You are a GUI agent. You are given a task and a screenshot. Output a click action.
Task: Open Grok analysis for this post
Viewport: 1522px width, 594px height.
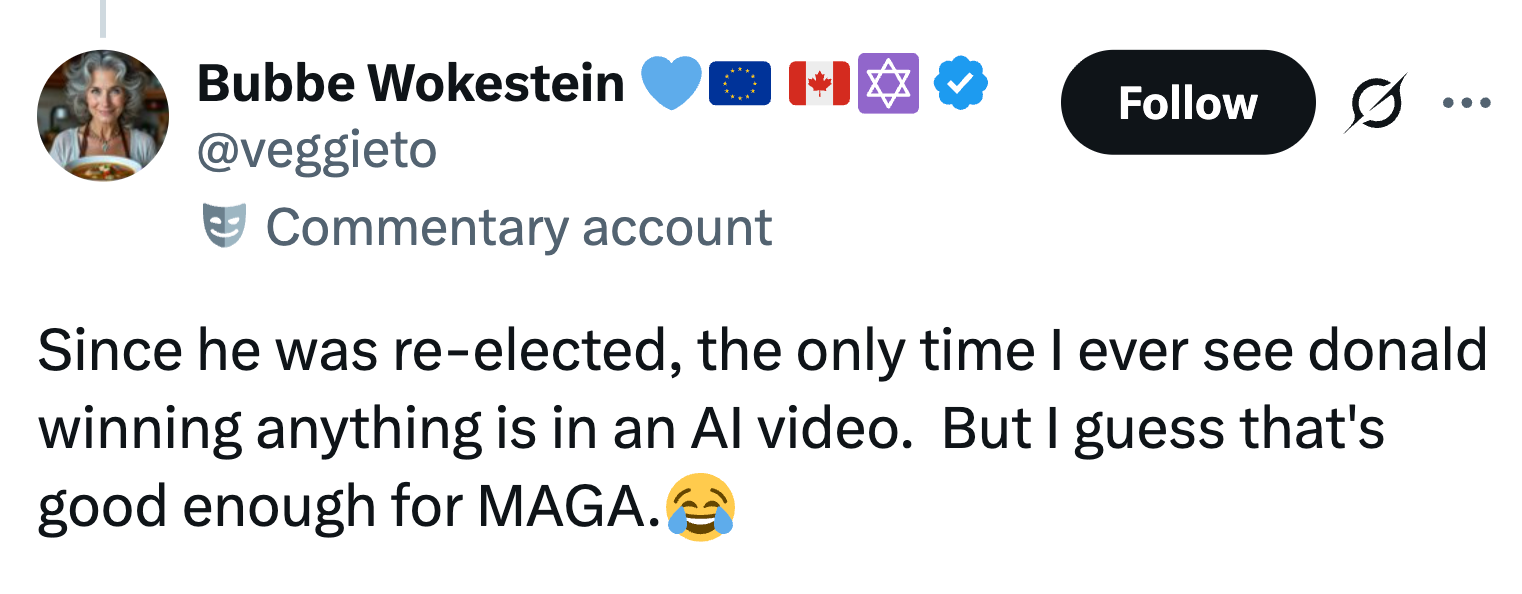[x=1373, y=101]
